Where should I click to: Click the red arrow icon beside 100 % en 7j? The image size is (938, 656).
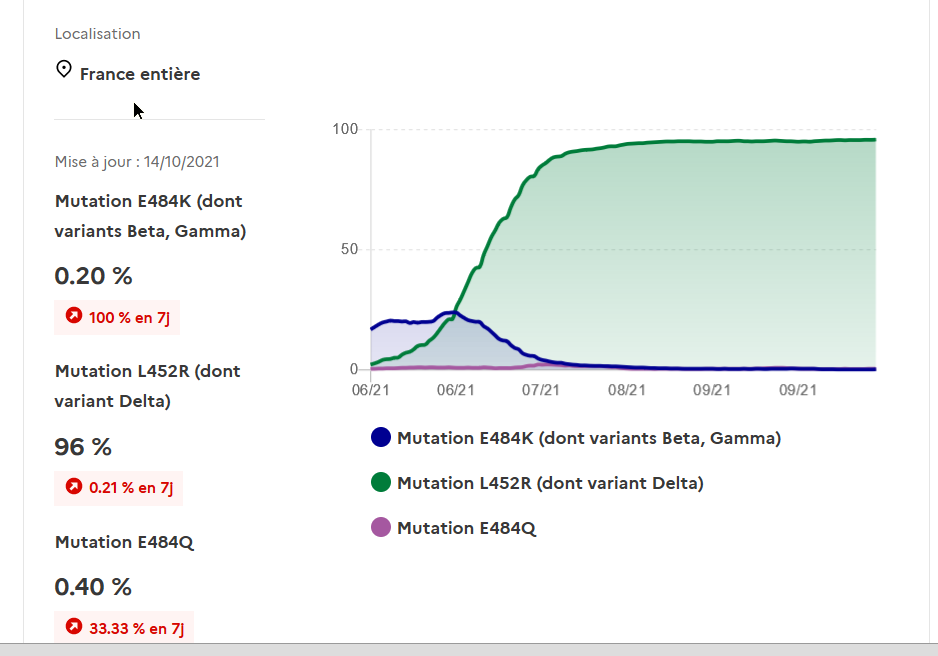(73, 317)
